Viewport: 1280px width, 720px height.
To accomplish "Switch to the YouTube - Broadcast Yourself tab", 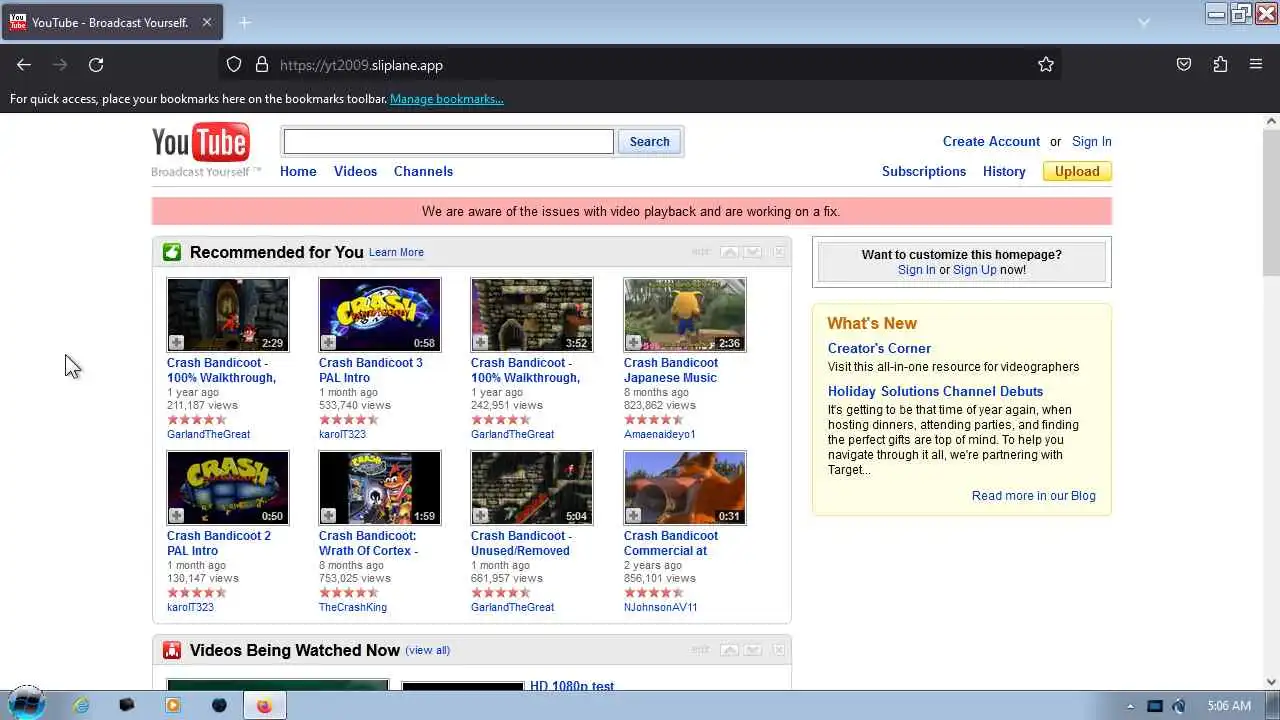I will [111, 22].
